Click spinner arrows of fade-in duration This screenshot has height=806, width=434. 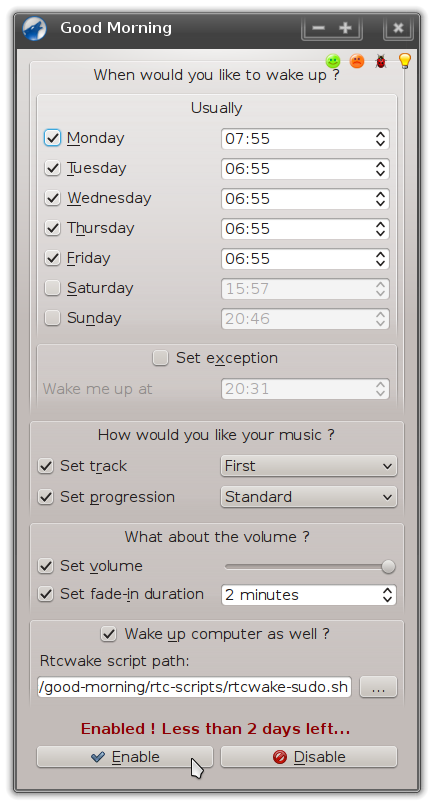(x=388, y=595)
